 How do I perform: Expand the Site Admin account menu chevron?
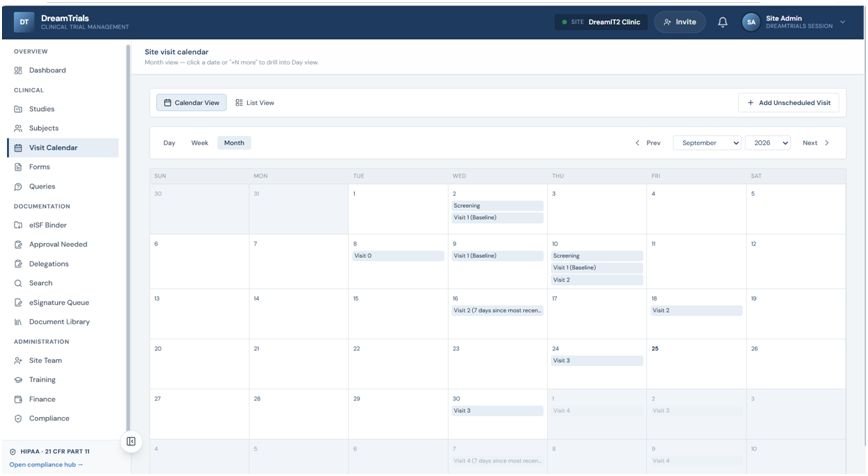pos(843,22)
